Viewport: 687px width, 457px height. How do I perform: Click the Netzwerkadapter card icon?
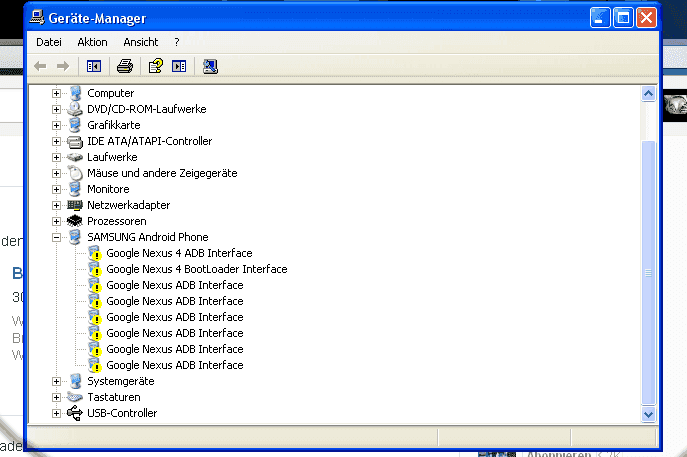(75, 205)
